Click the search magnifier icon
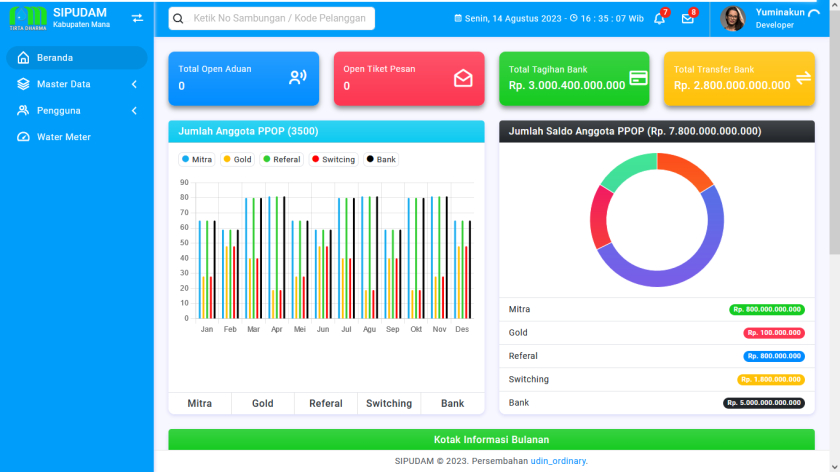Screen dimensions: 840x472 pyautogui.click(x=178, y=19)
